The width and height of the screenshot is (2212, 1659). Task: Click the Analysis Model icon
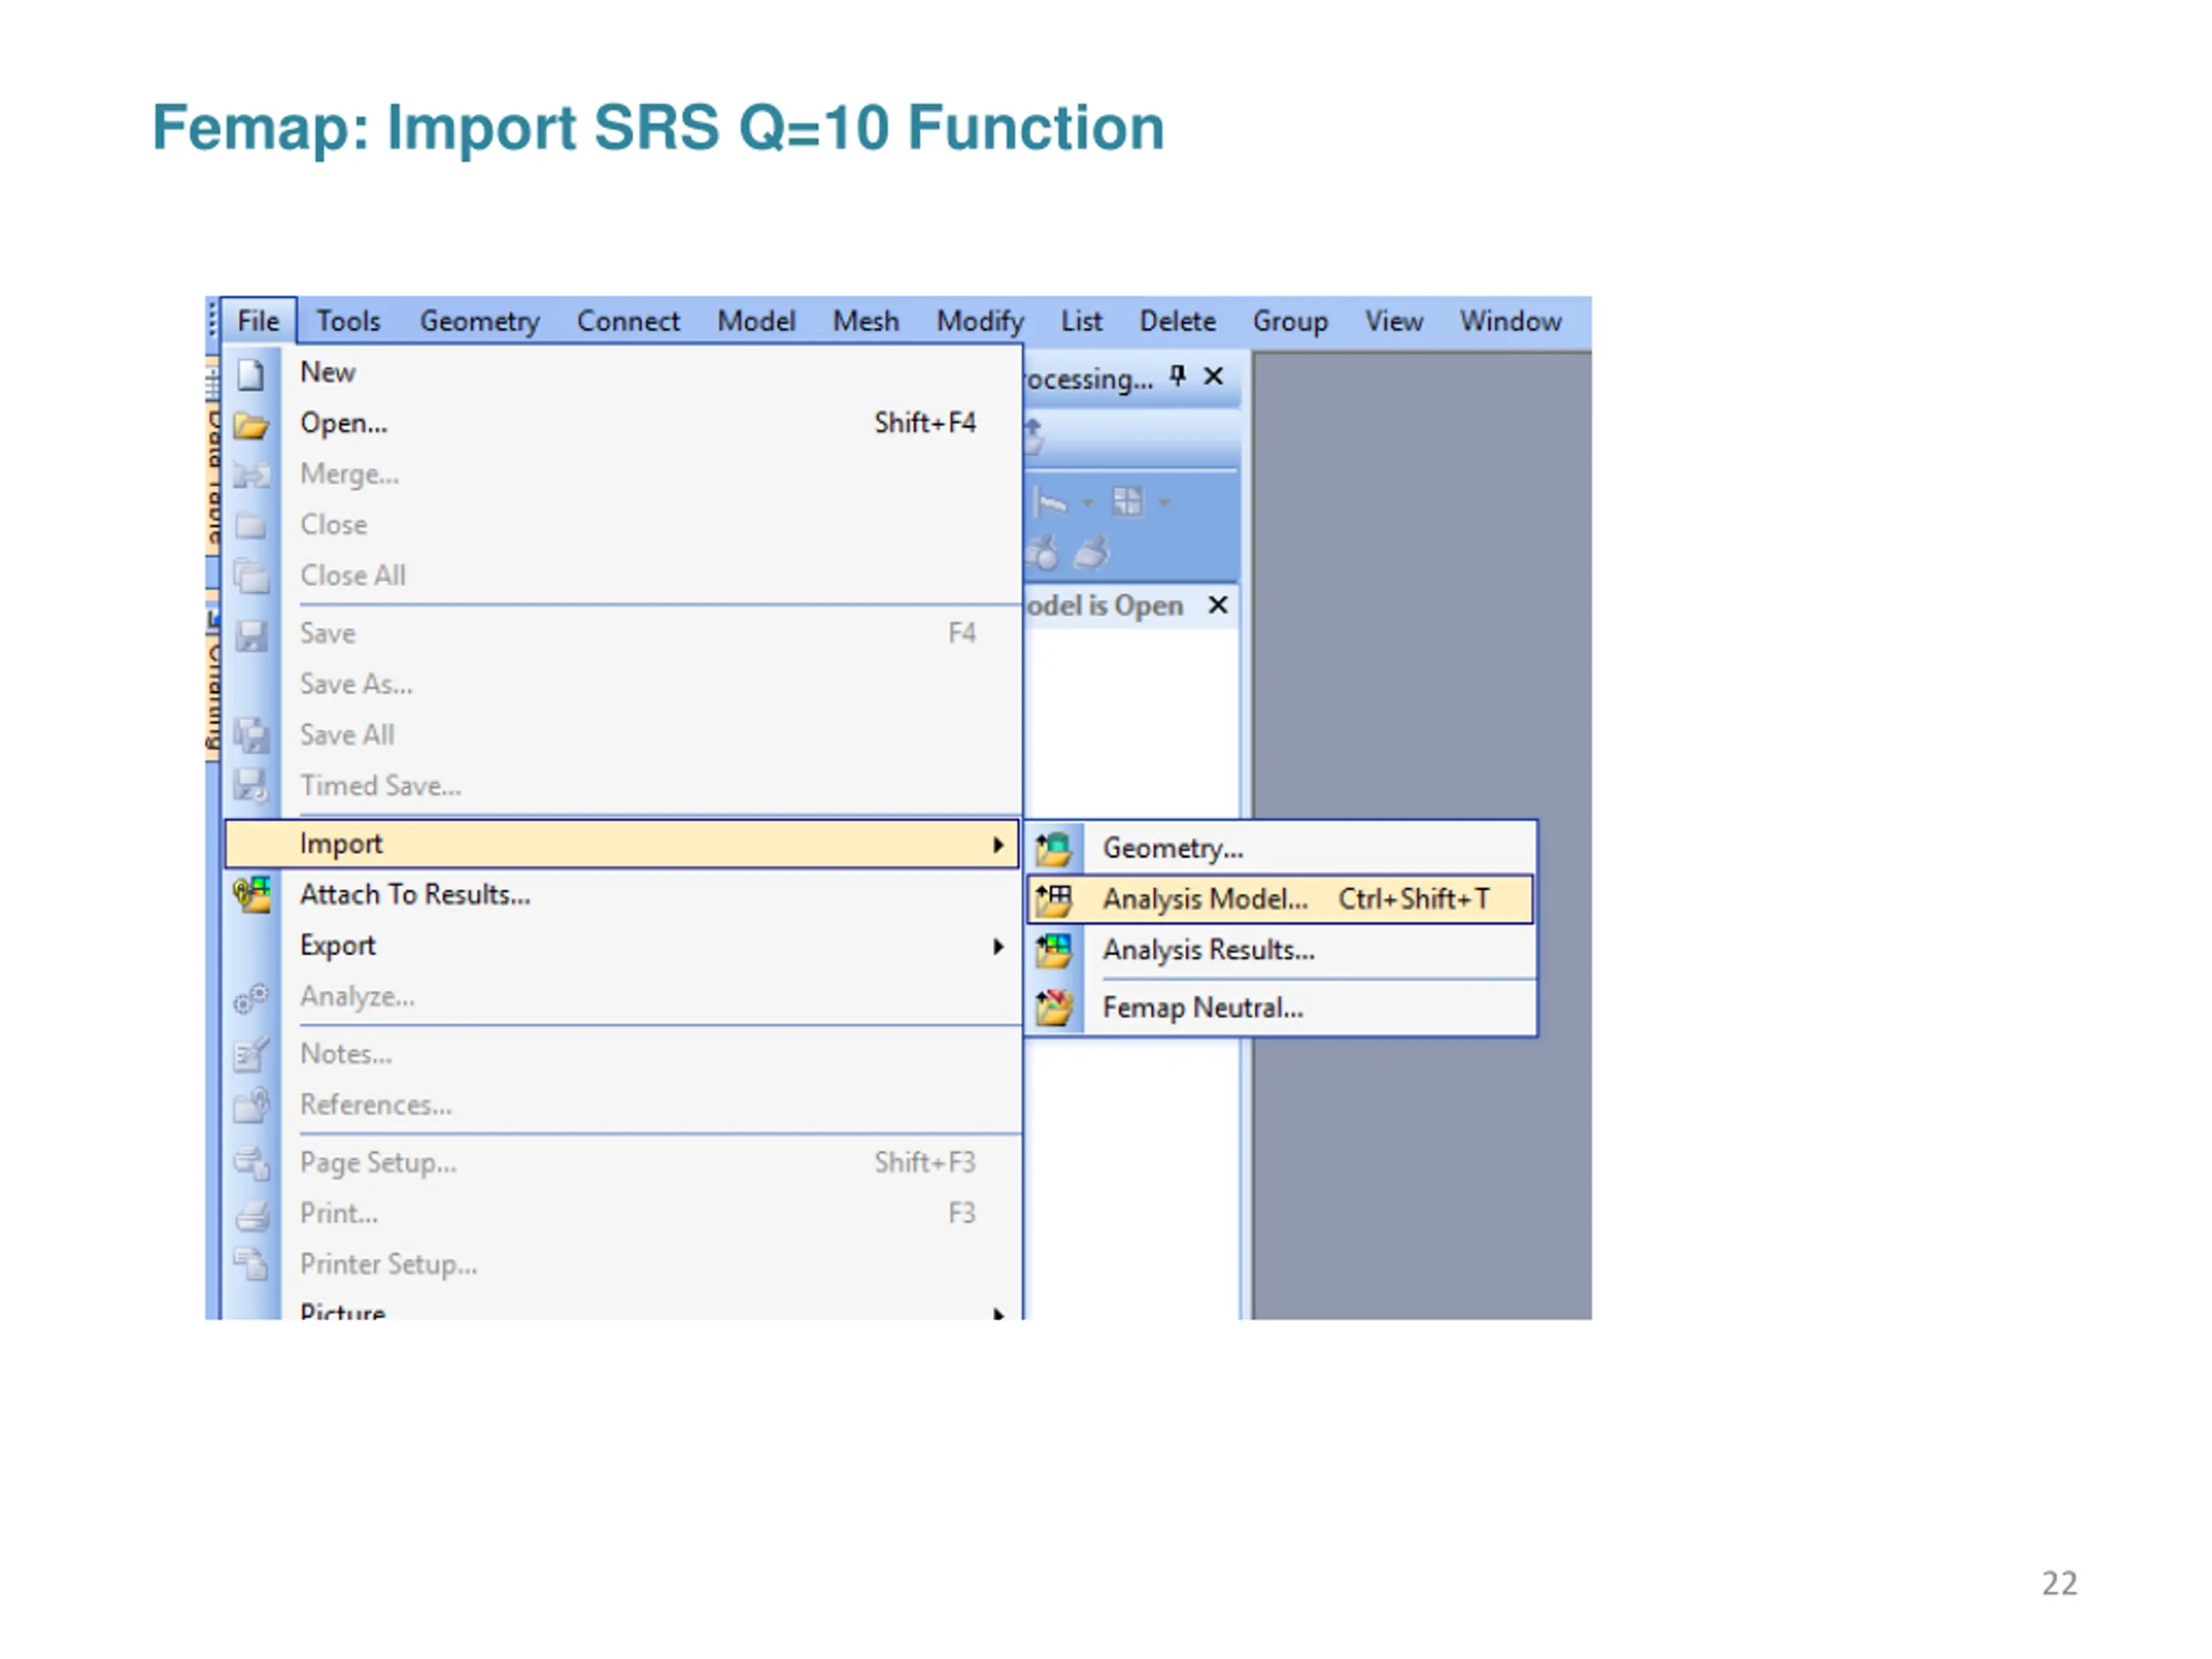pos(1054,900)
